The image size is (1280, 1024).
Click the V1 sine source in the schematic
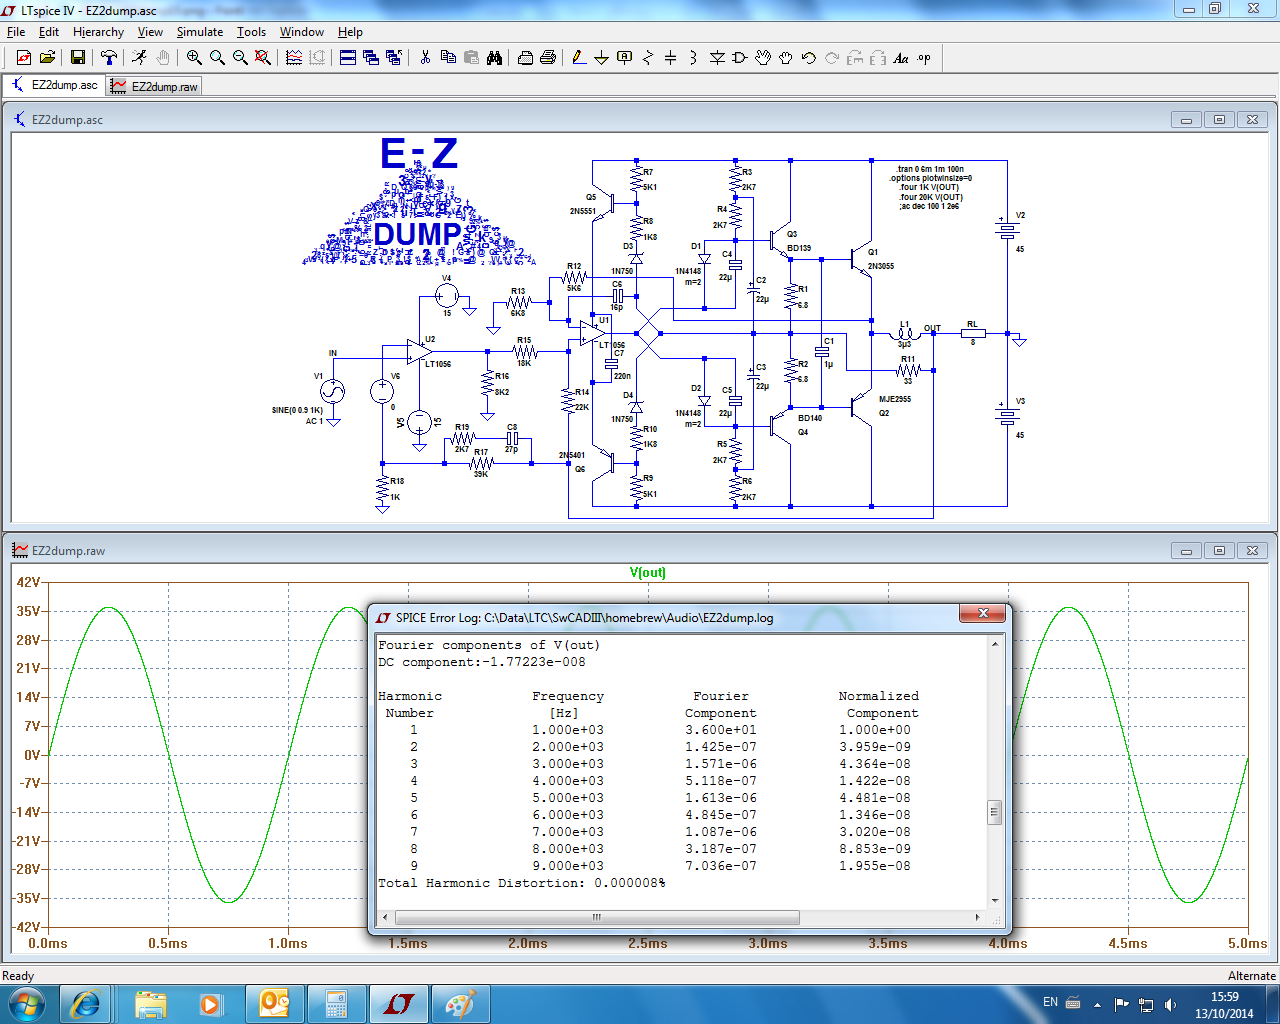(x=331, y=392)
